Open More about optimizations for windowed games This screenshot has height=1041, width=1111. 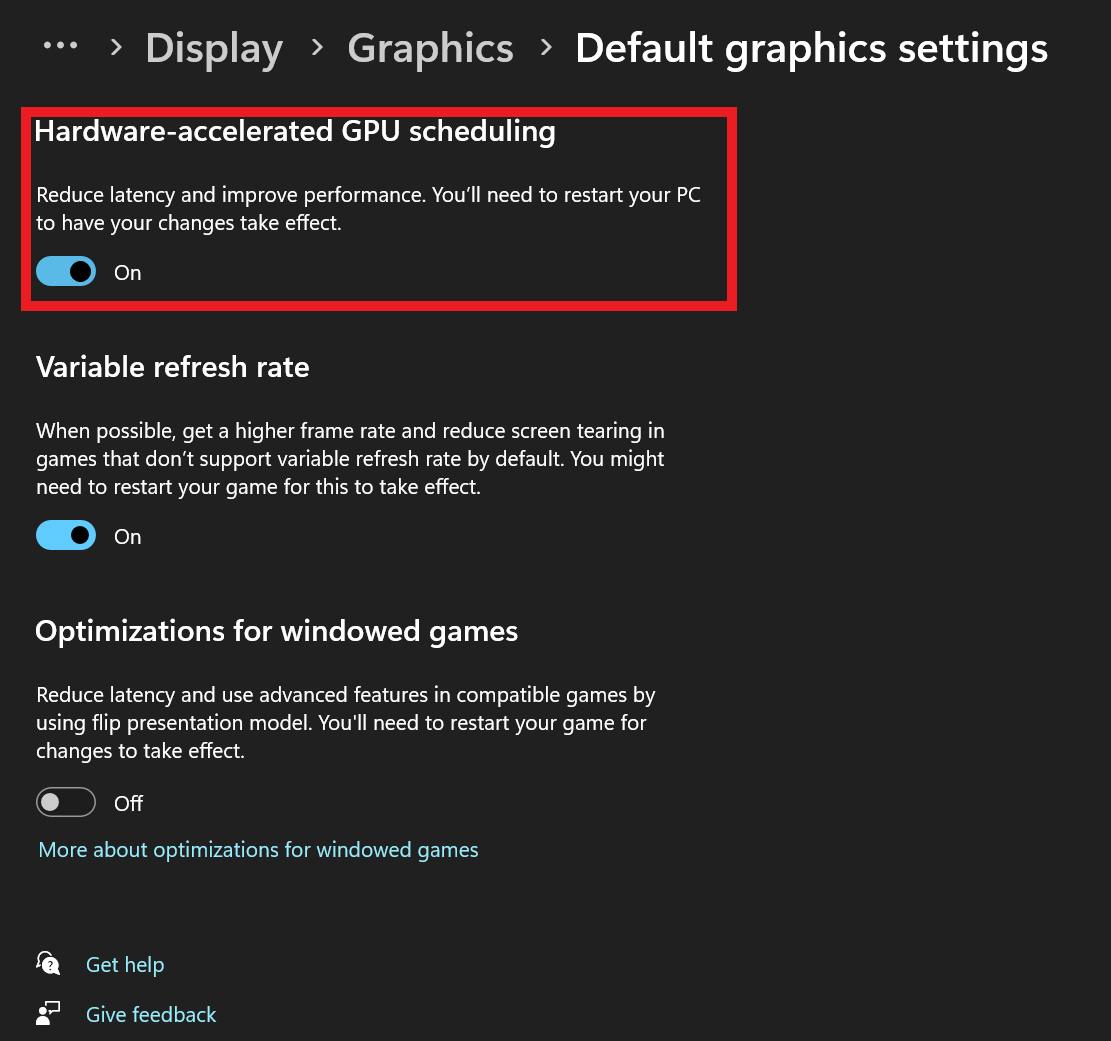(x=258, y=850)
